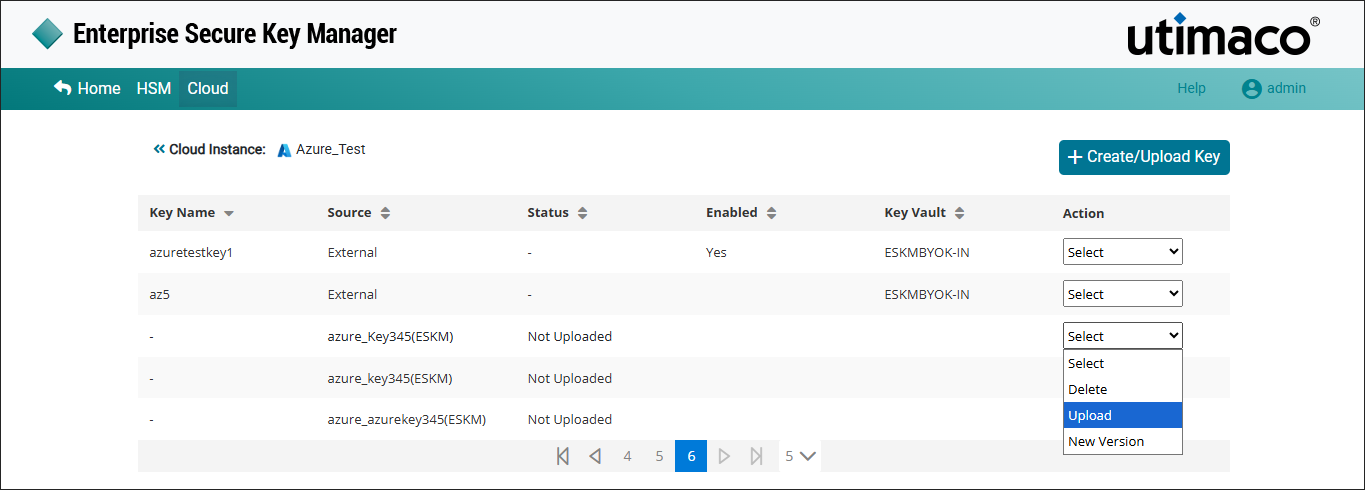Go to page 4
Screen dimensions: 1365x490
[627, 456]
